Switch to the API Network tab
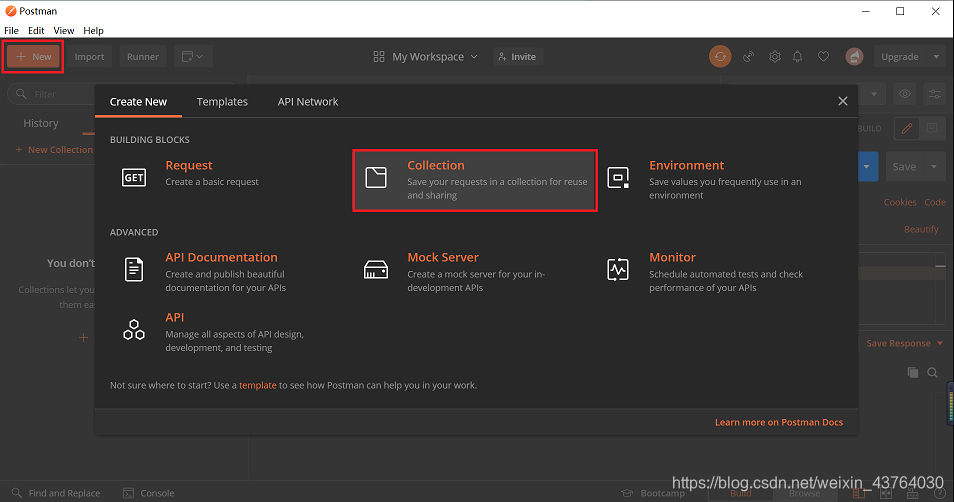The height and width of the screenshot is (502, 954). (308, 102)
